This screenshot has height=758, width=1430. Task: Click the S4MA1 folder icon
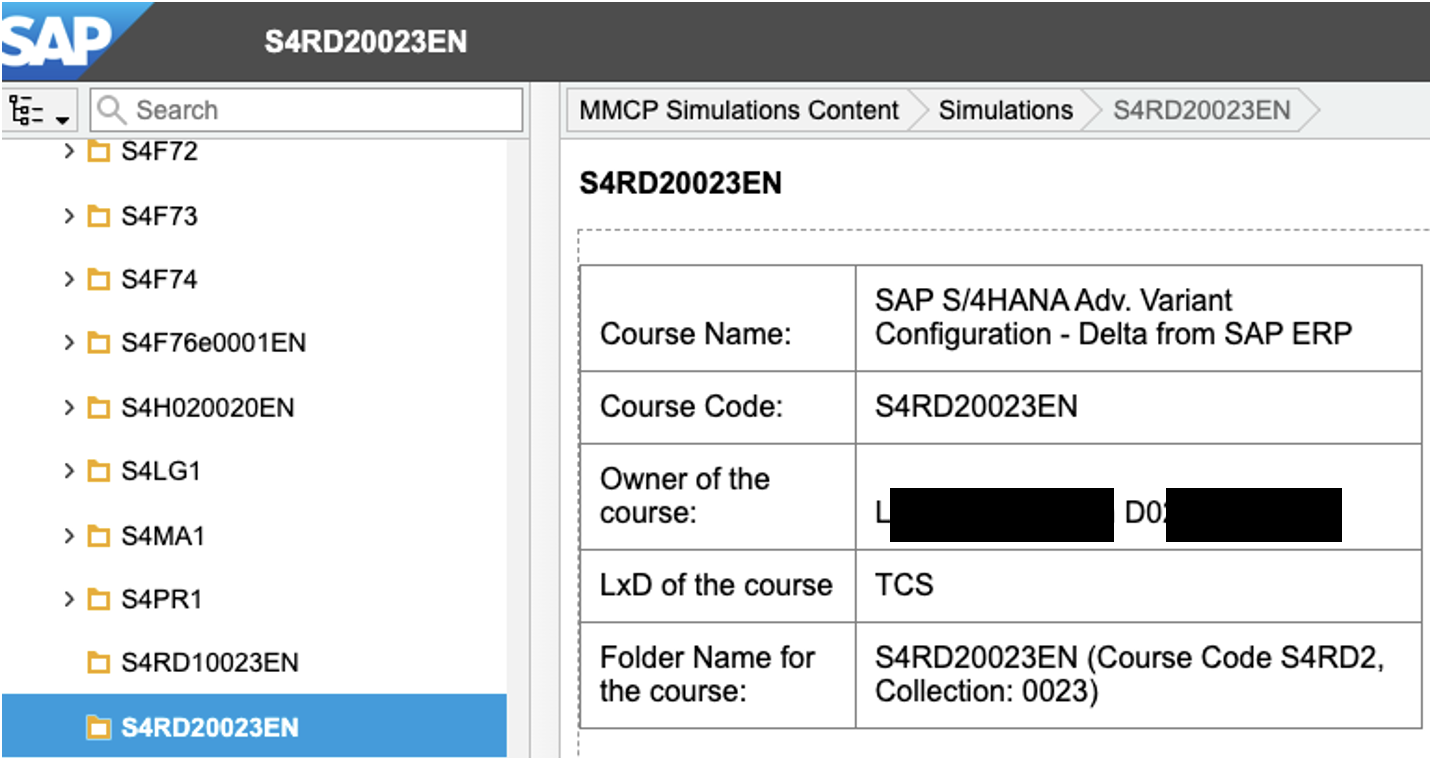[98, 536]
